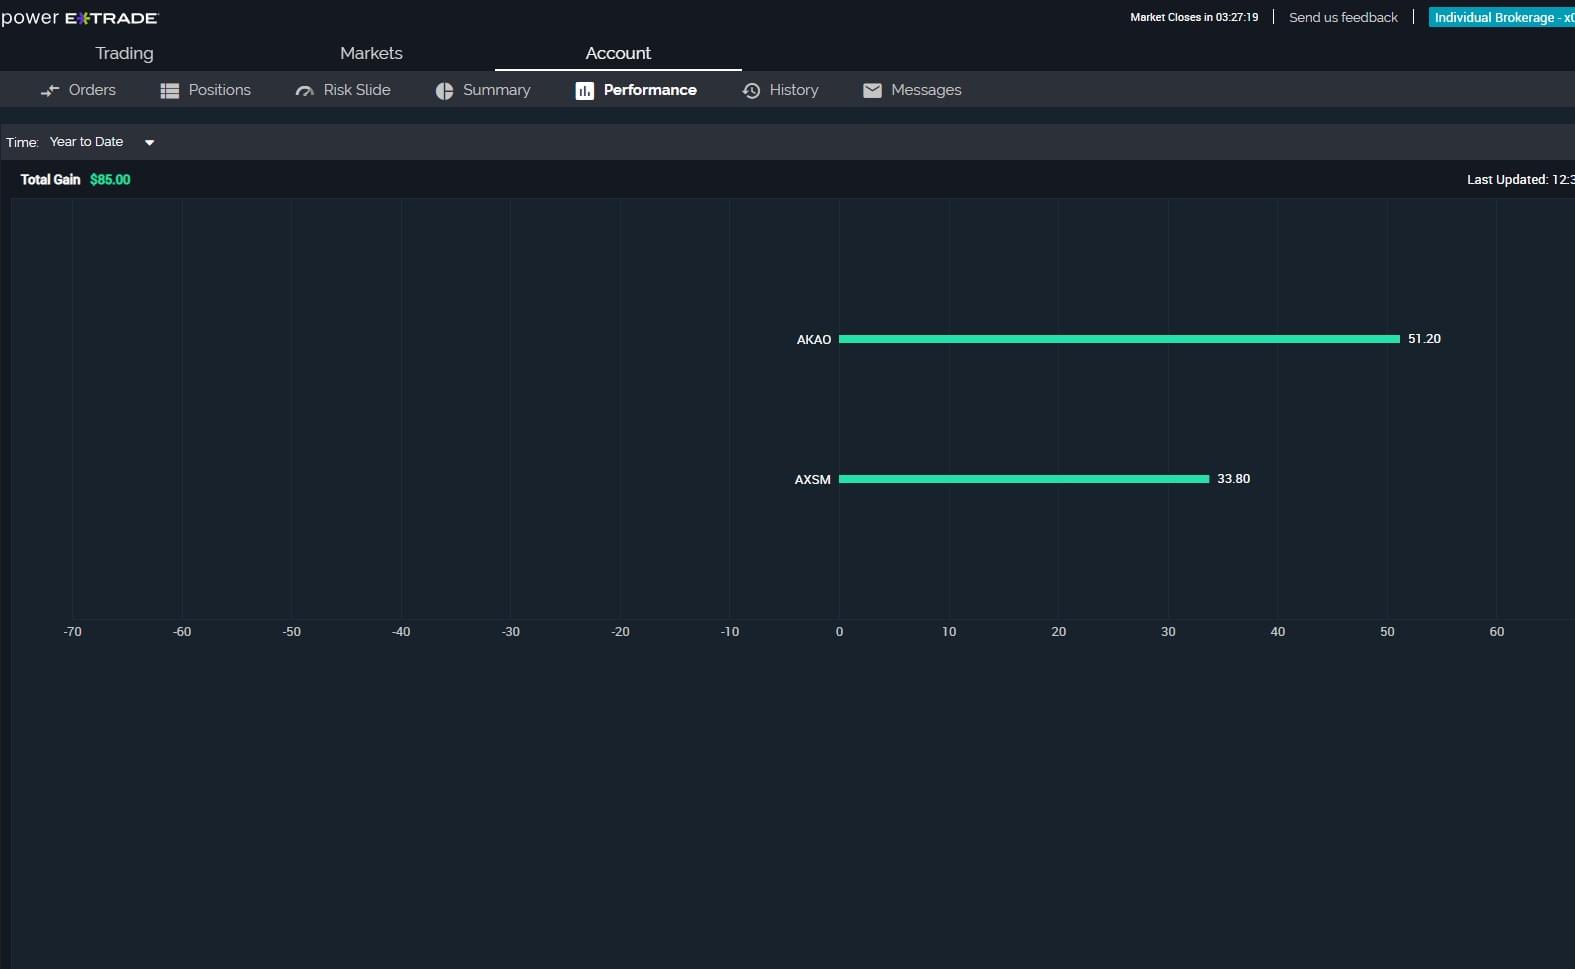Click the AXSM green gain bar
The height and width of the screenshot is (969, 1575).
click(x=1024, y=479)
